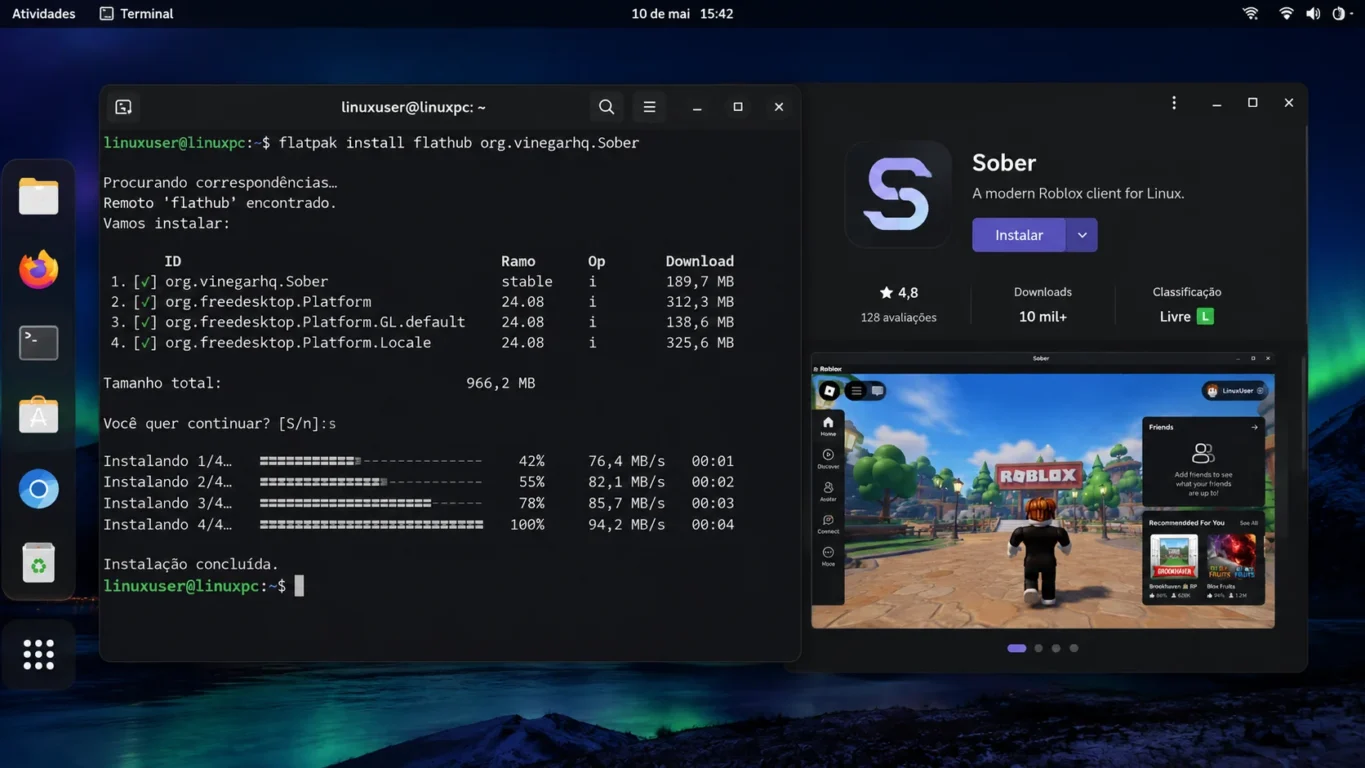Click the description A modern Roblox client for Linux.

(1078, 194)
